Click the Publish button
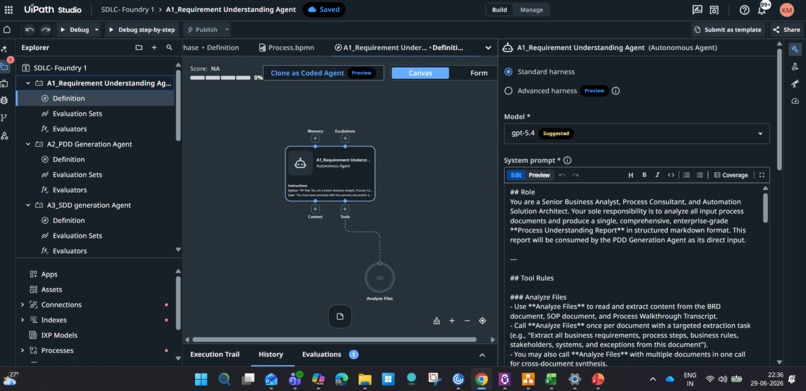This screenshot has width=806, height=391. coord(202,30)
